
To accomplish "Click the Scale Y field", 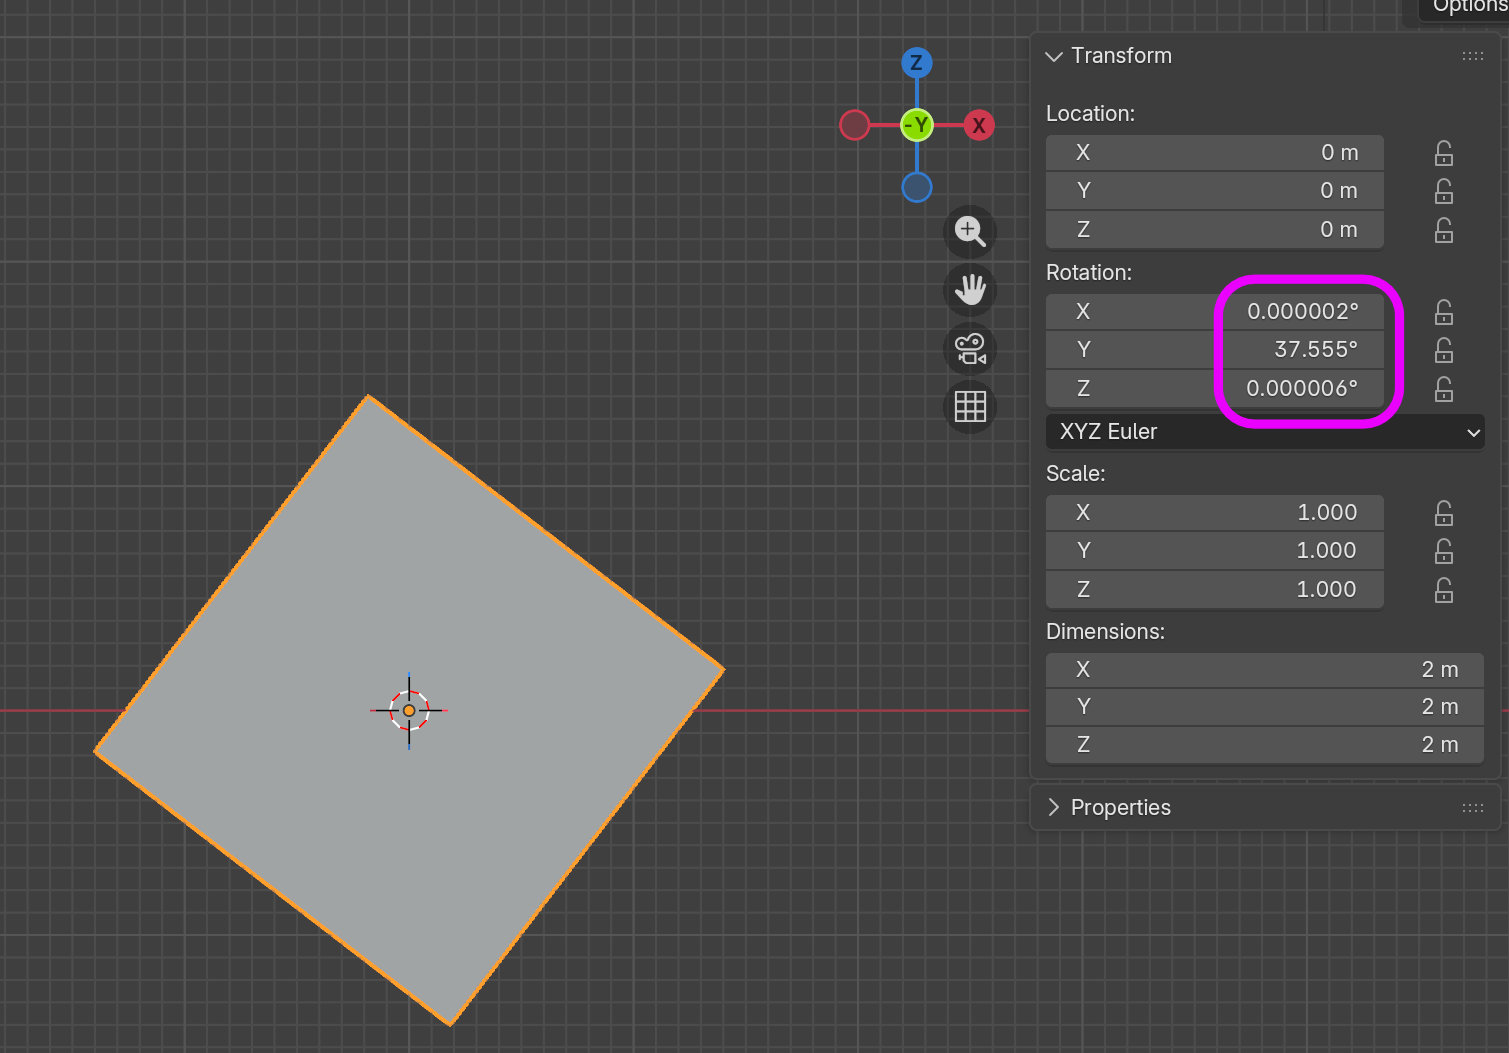I will (x=1215, y=551).
